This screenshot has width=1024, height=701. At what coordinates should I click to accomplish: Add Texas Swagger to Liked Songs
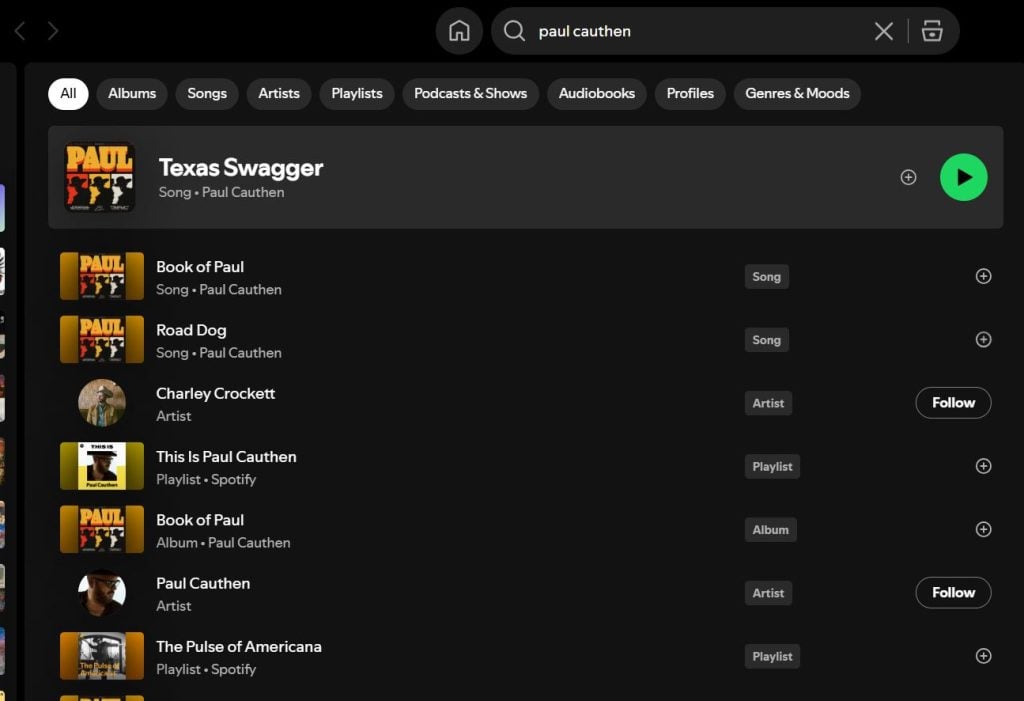pos(908,177)
